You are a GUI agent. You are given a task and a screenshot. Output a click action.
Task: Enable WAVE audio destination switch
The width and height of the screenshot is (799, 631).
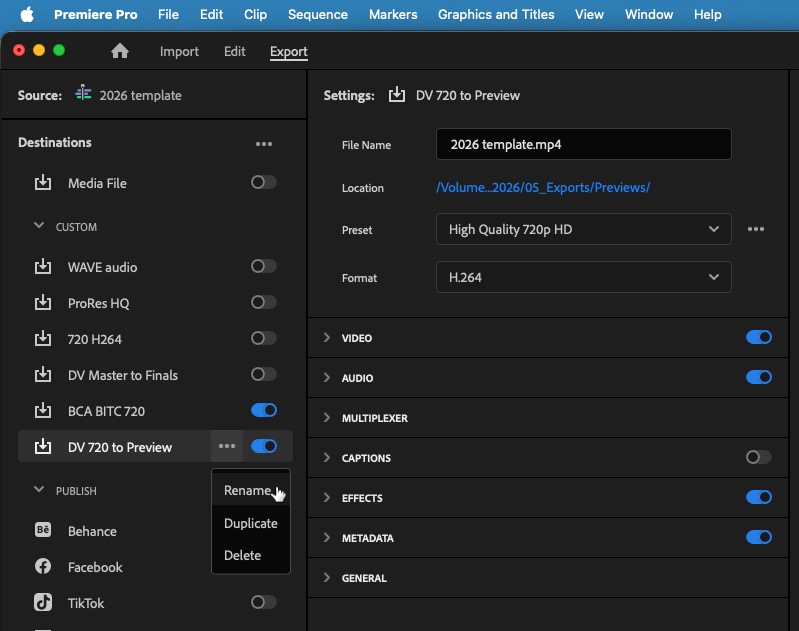[263, 266]
